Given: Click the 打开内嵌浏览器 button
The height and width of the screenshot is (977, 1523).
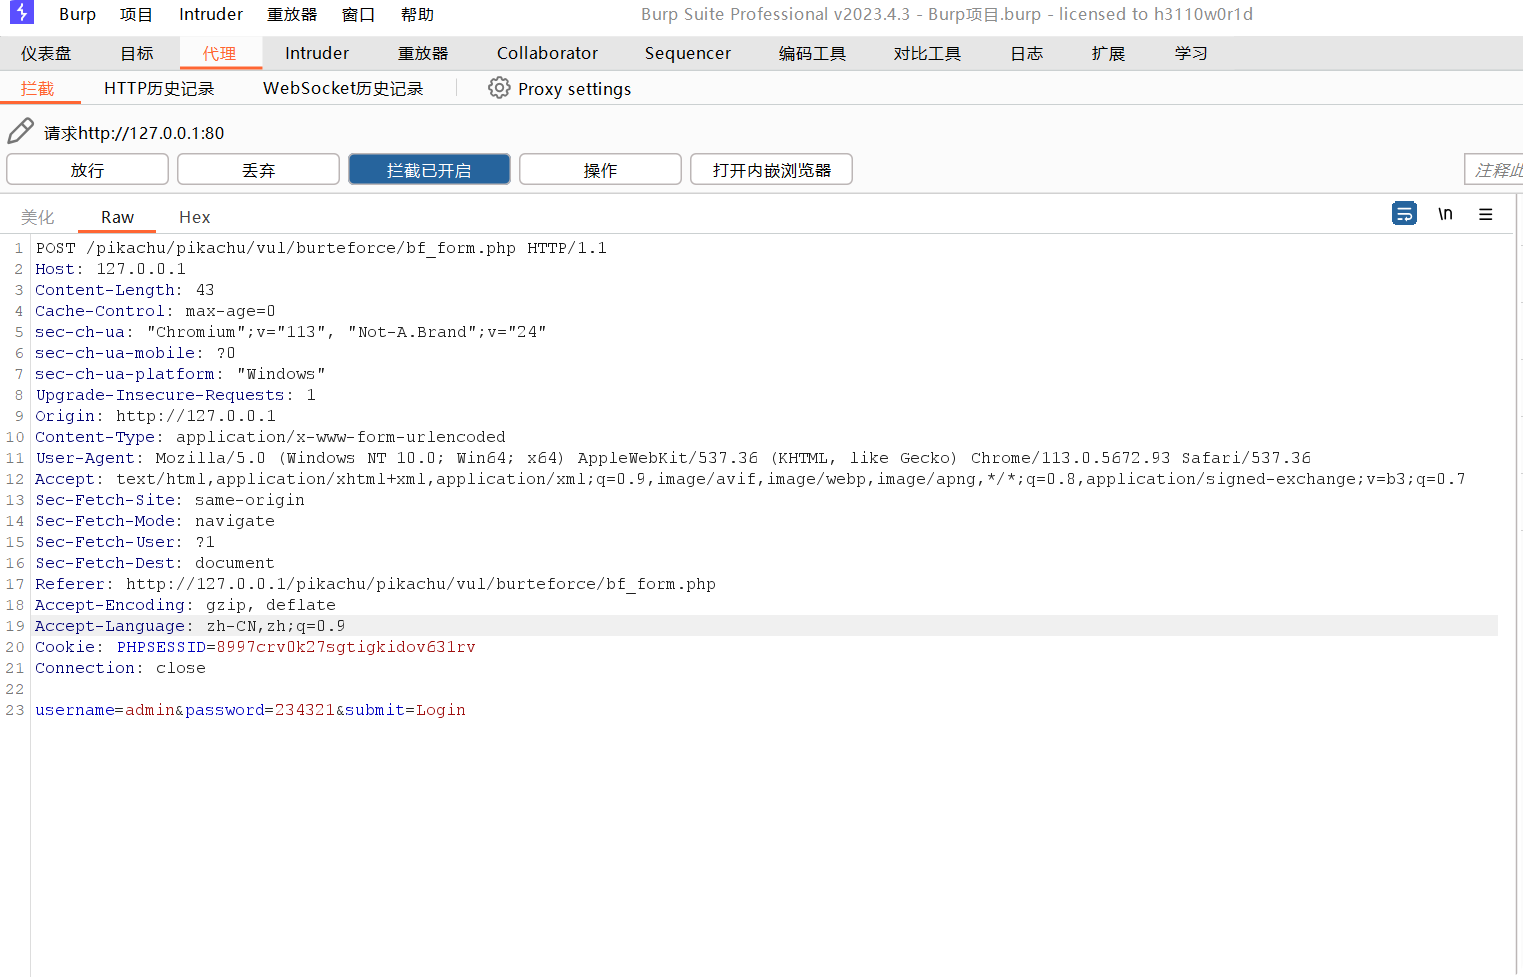Looking at the screenshot, I should pos(771,169).
